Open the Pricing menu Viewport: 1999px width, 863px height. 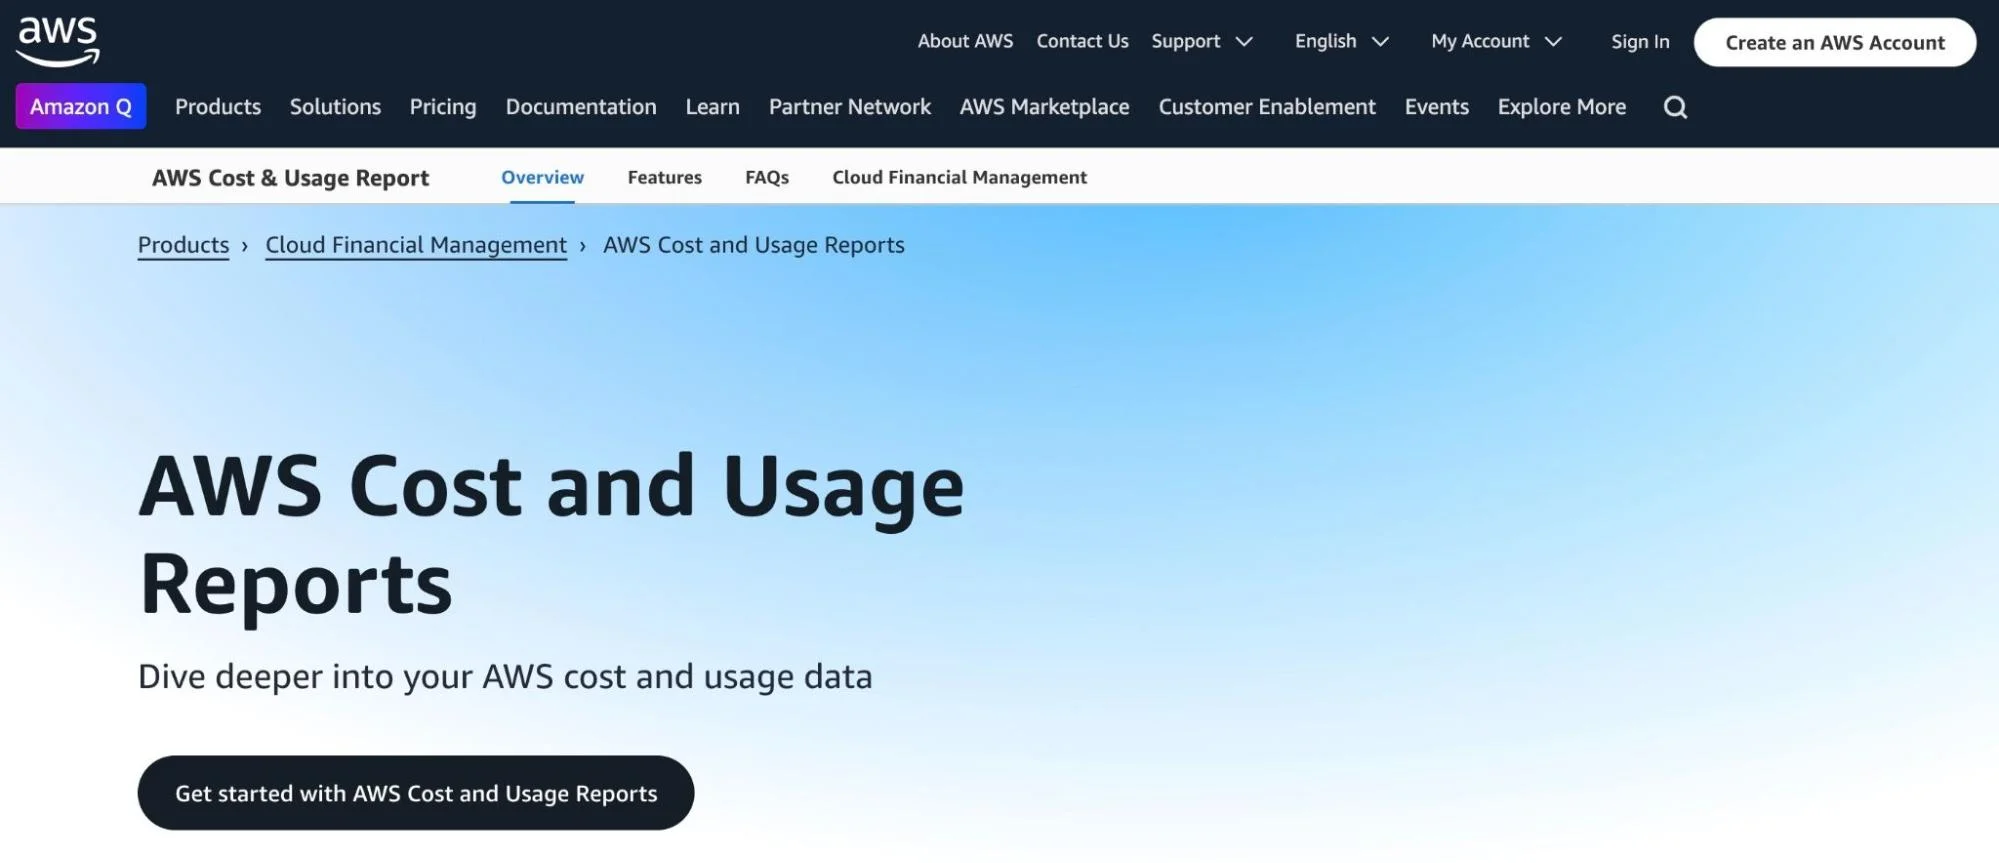point(443,107)
